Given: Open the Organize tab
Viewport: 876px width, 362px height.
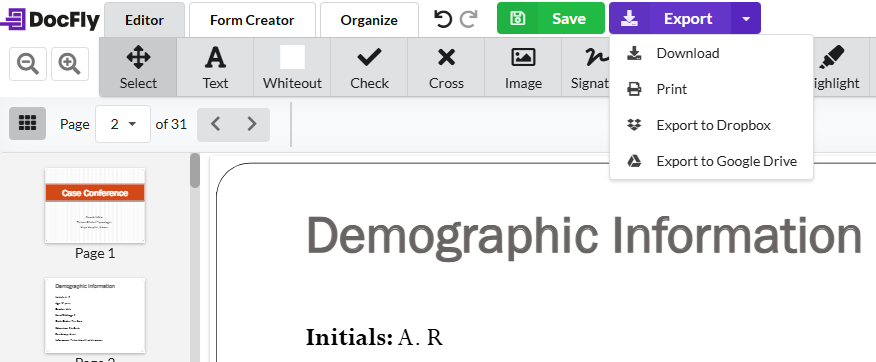Looking at the screenshot, I should click(x=369, y=20).
